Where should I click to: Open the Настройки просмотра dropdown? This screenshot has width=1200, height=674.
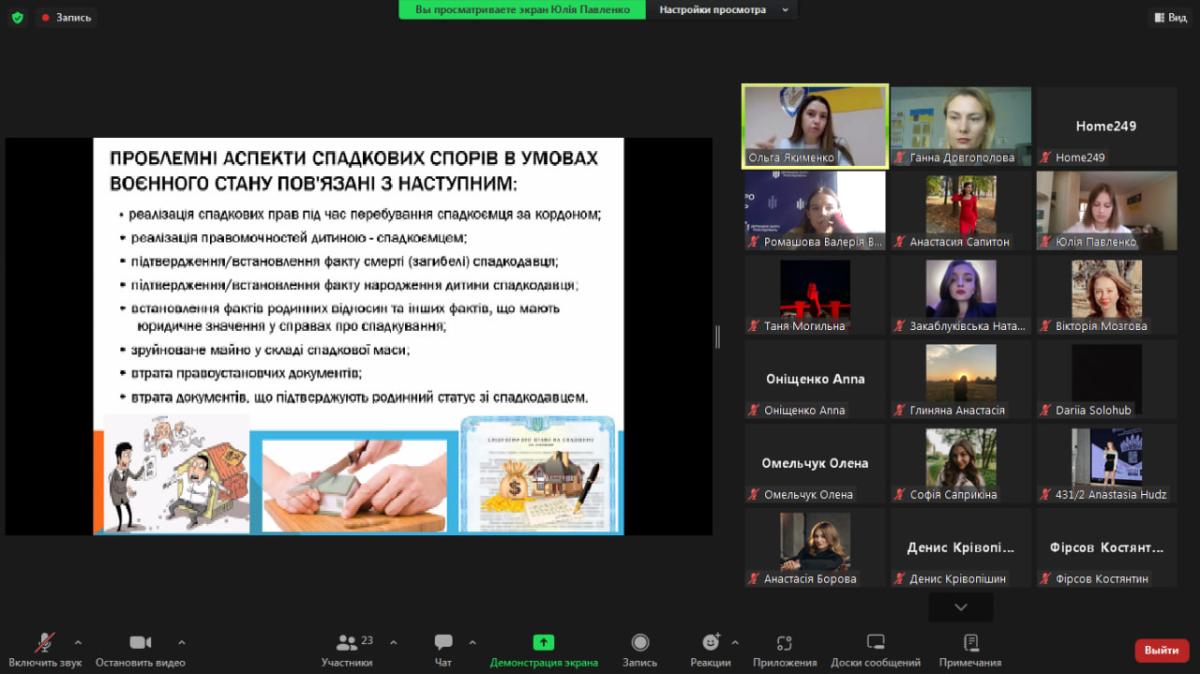(x=722, y=10)
